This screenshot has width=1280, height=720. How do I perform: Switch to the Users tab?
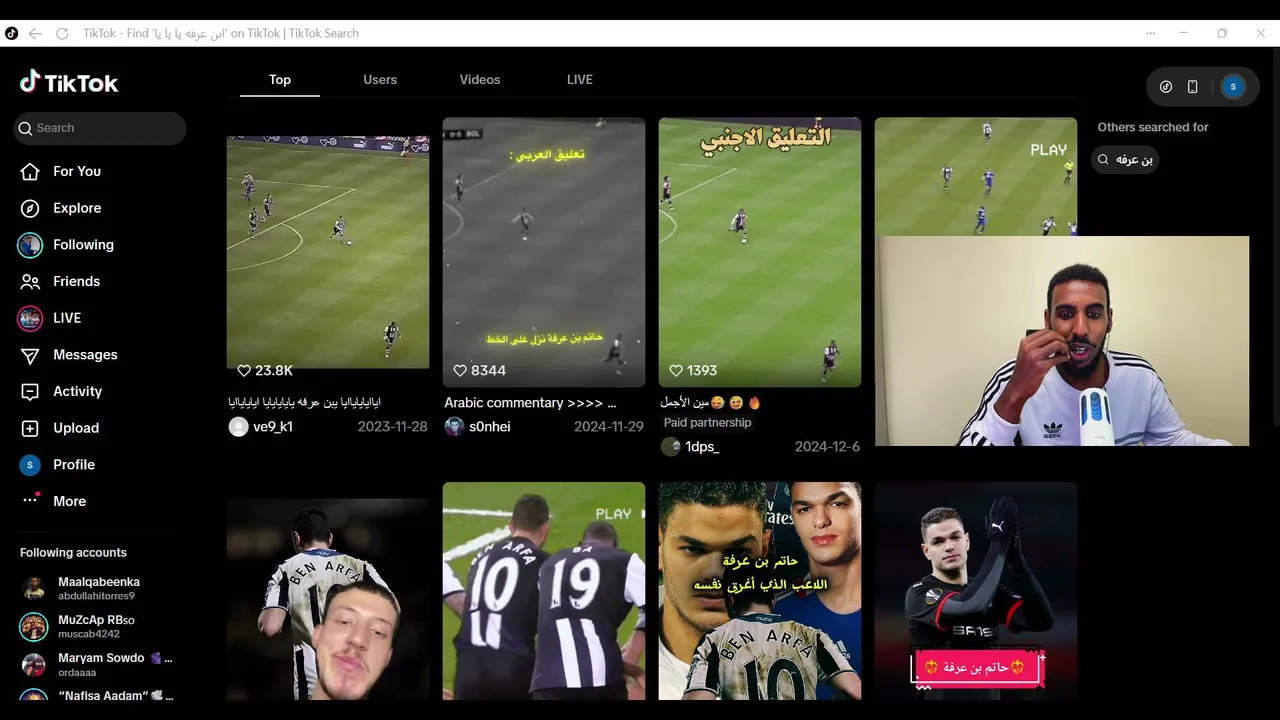[380, 80]
